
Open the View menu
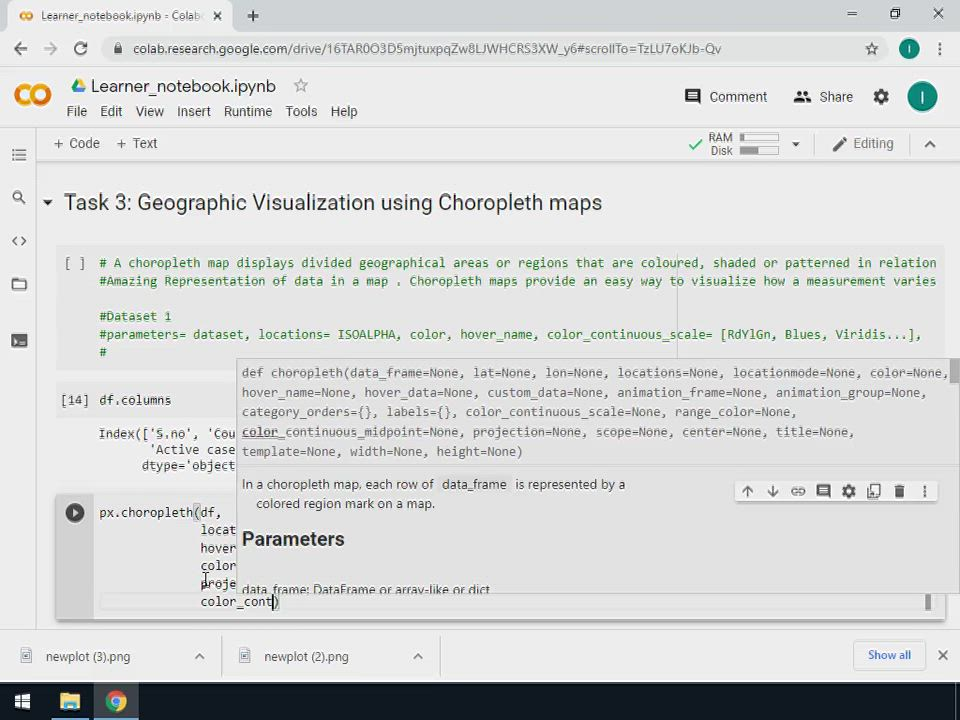click(x=149, y=111)
